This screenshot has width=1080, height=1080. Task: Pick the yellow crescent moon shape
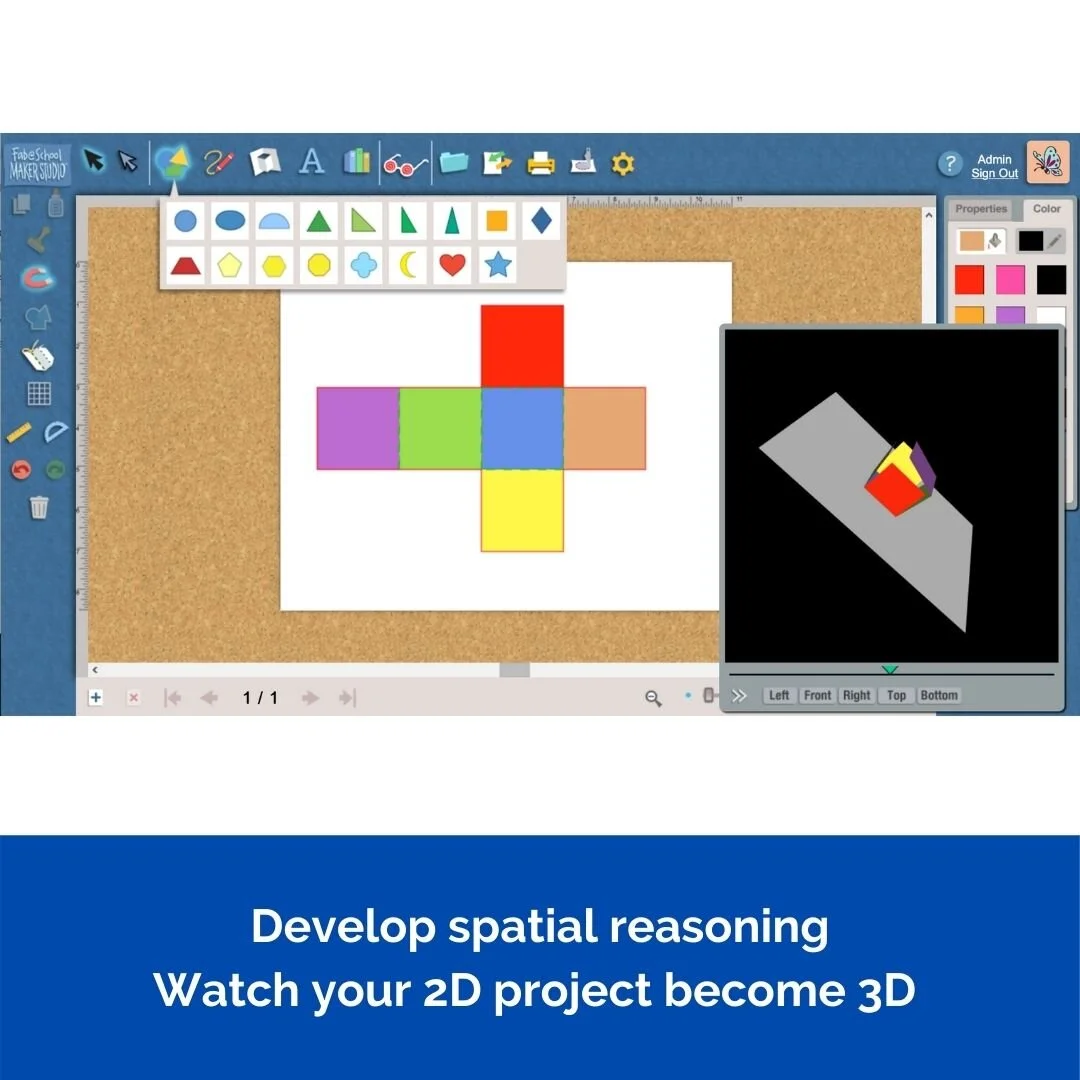click(x=408, y=265)
